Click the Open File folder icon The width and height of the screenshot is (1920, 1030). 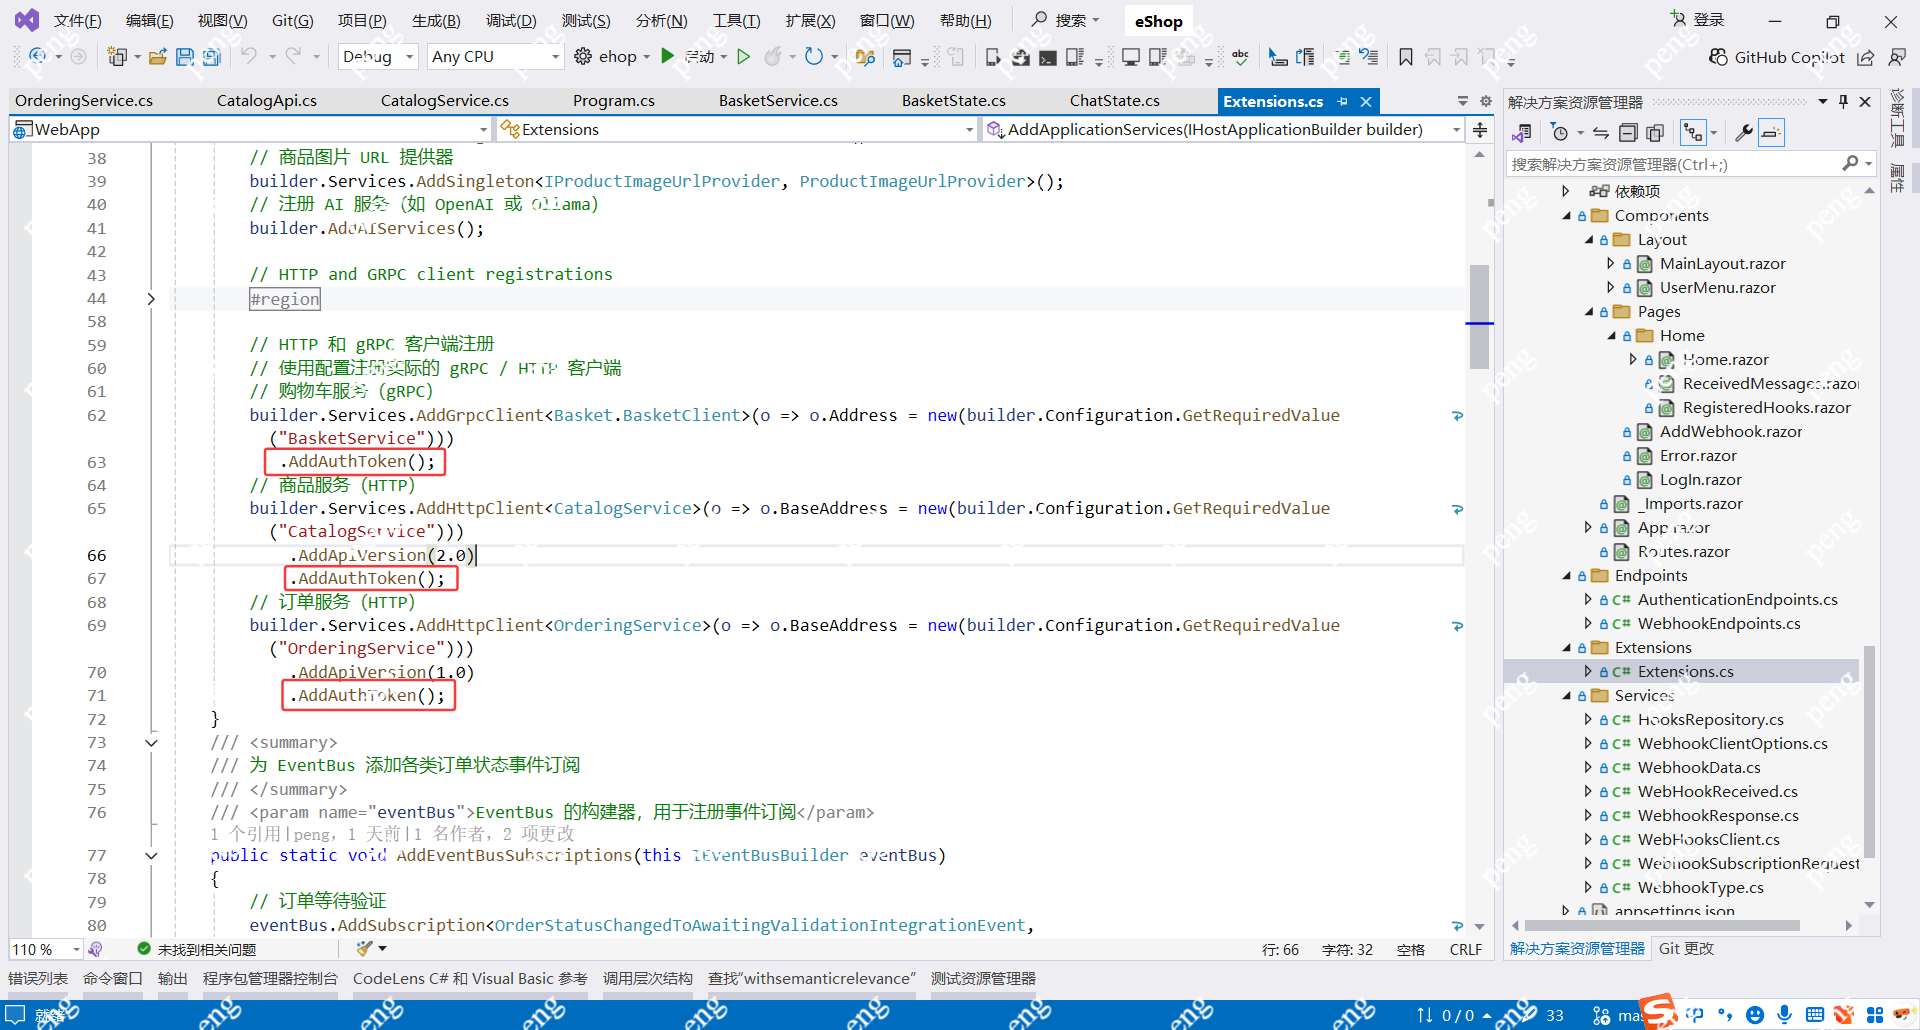click(x=157, y=57)
